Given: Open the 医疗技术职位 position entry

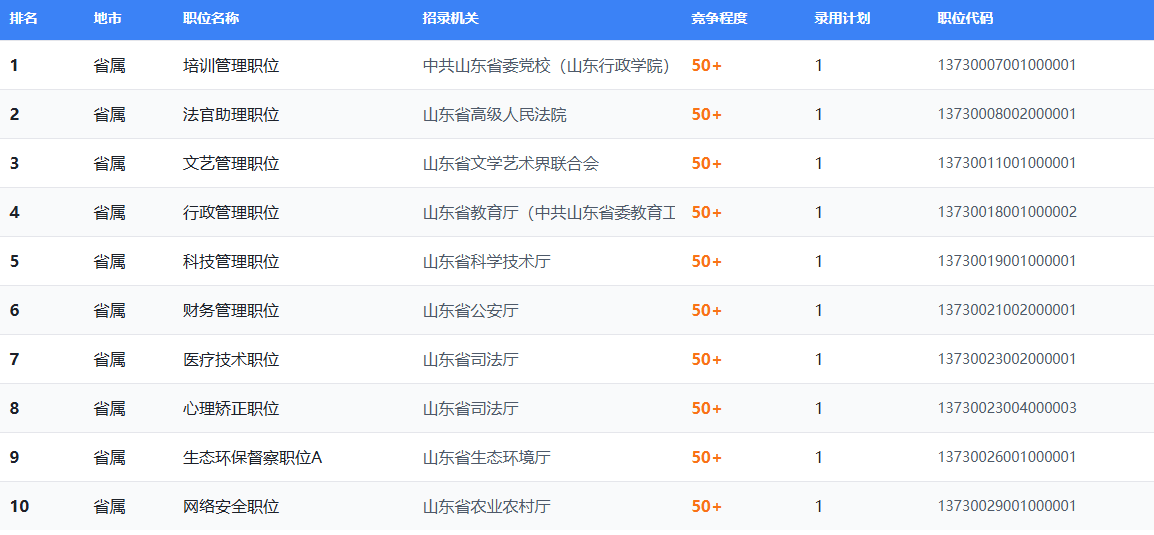Looking at the screenshot, I should 231,360.
